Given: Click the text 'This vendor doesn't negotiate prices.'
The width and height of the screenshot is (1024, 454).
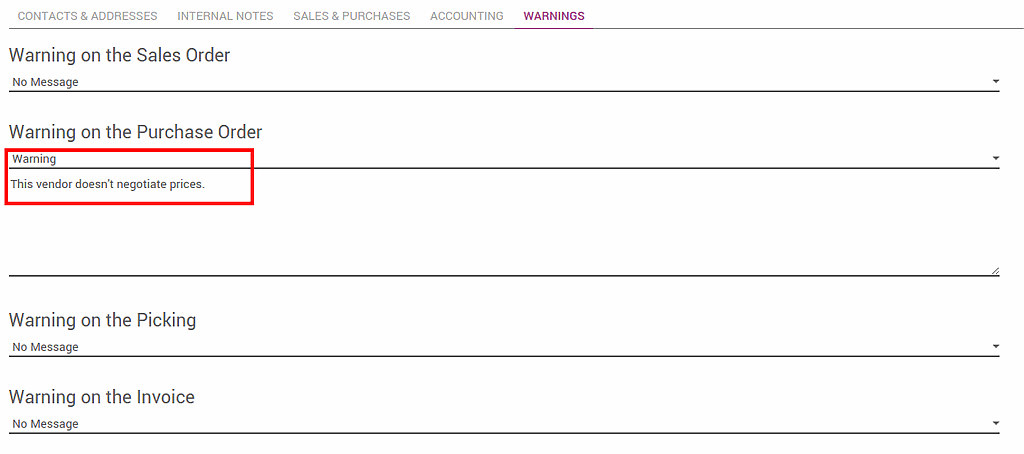Looking at the screenshot, I should pos(108,185).
